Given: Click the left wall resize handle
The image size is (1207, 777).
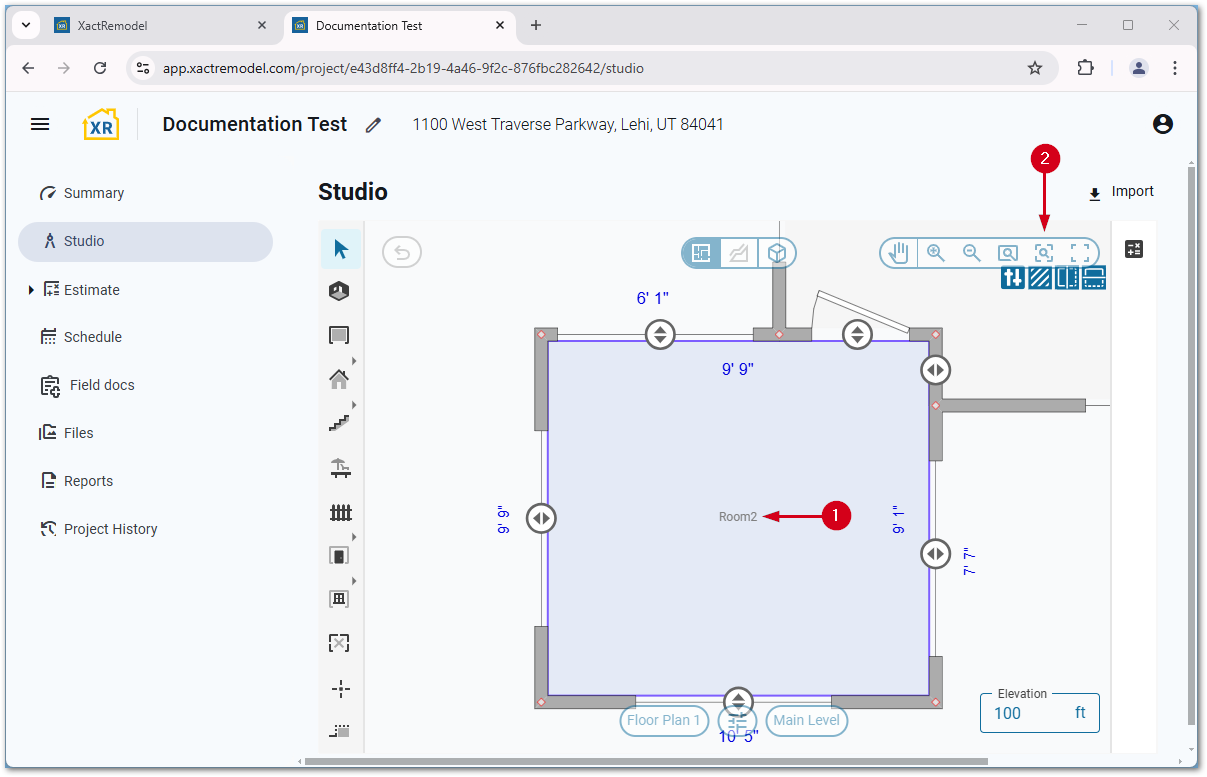Looking at the screenshot, I should click(x=541, y=518).
